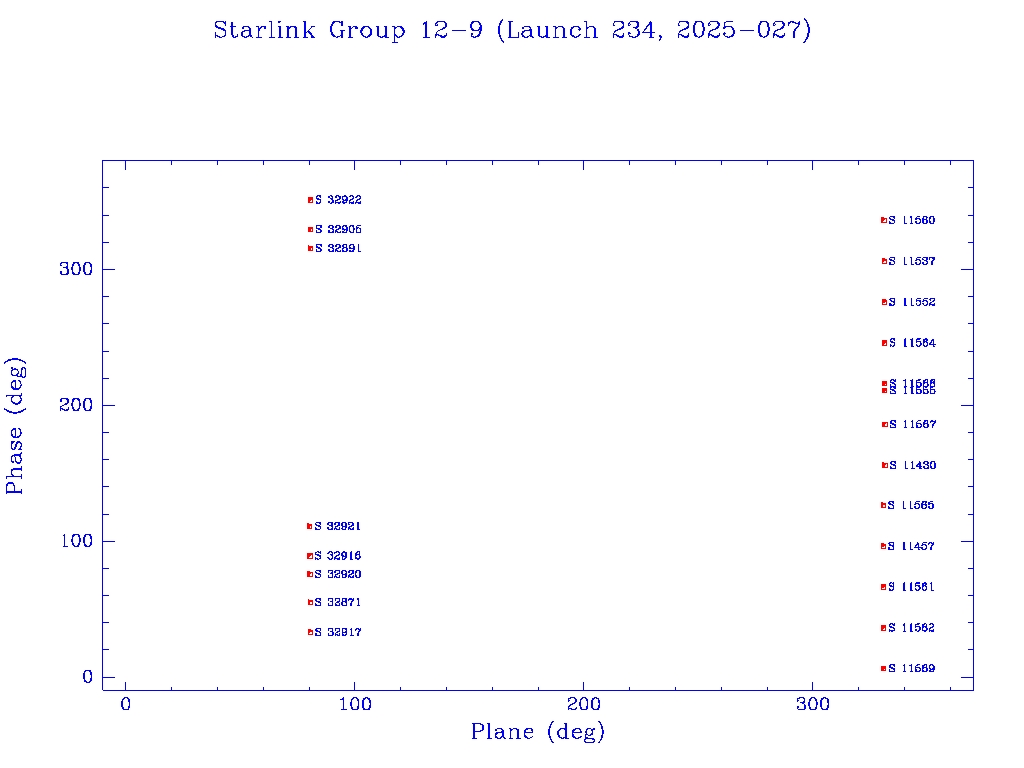Viewport: 1024px width, 768px height.
Task: Click the S 32871 satellite label
Action: point(338,603)
